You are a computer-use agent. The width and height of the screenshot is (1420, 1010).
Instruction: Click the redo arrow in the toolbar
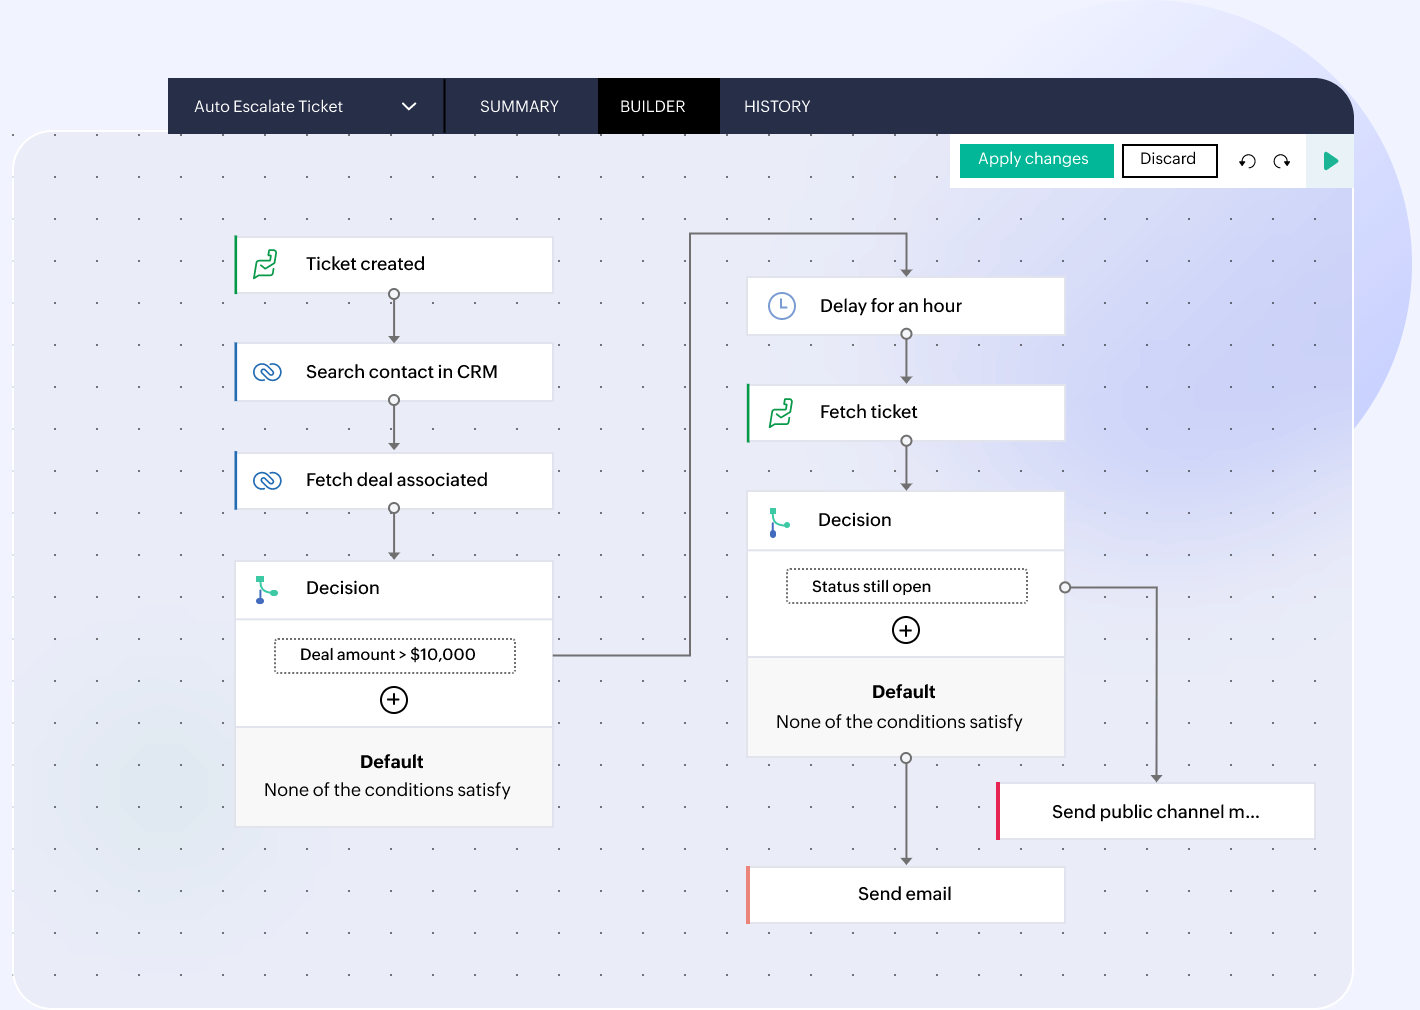click(x=1282, y=160)
